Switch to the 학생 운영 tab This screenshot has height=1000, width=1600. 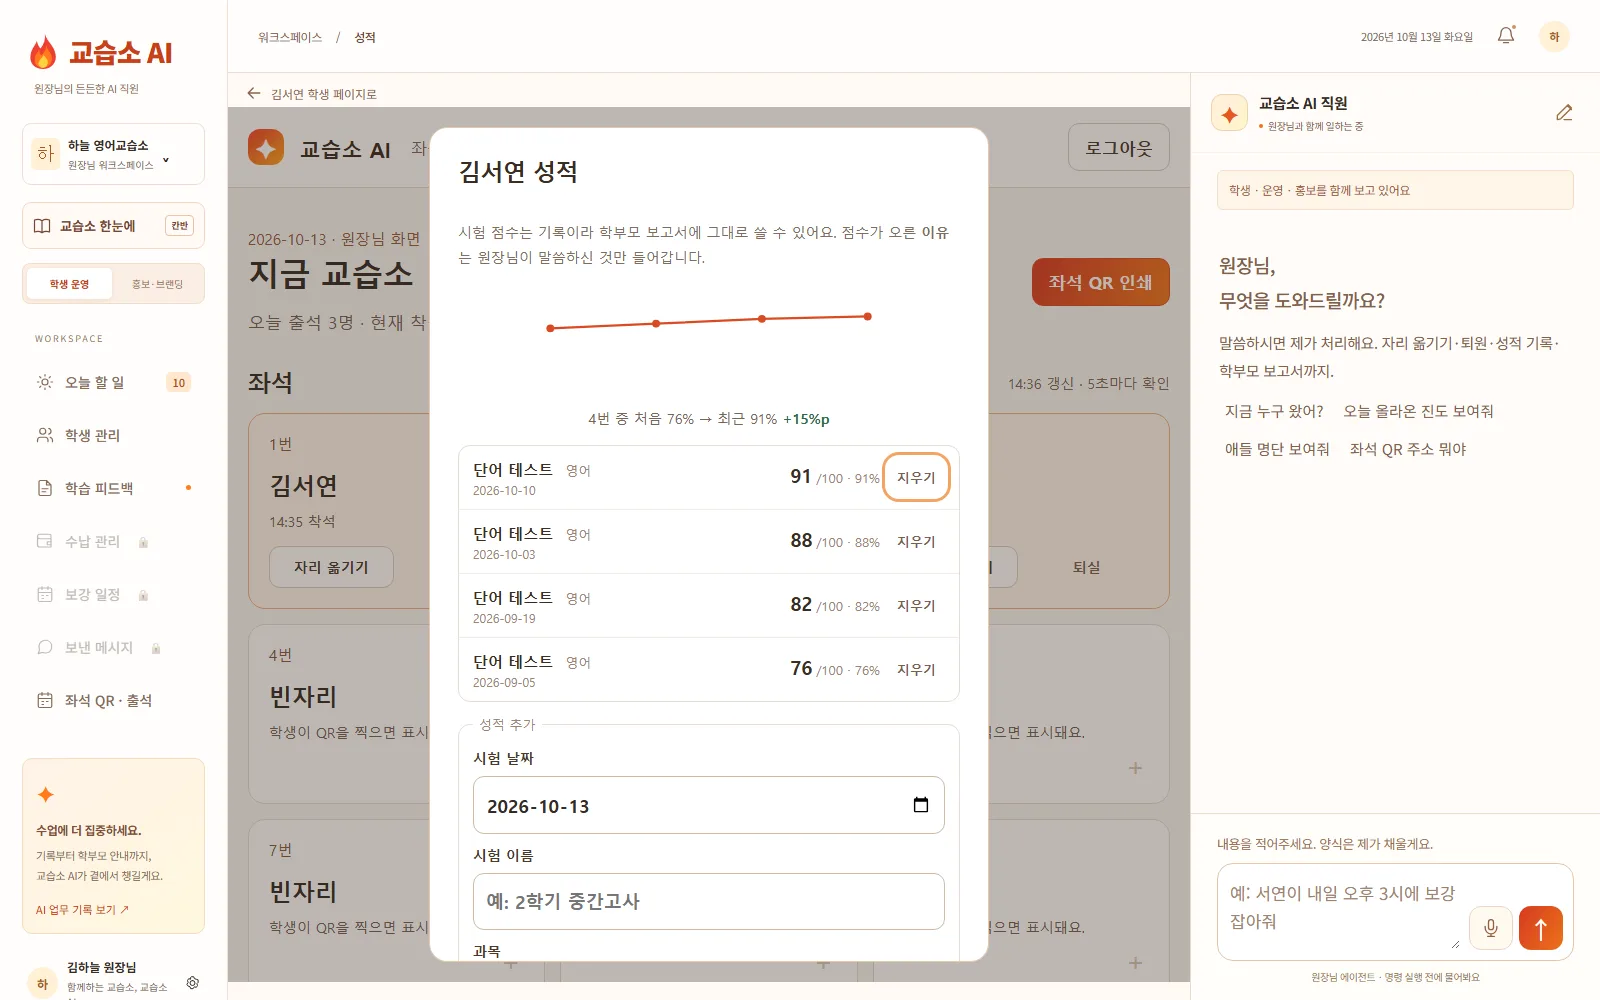pos(69,284)
